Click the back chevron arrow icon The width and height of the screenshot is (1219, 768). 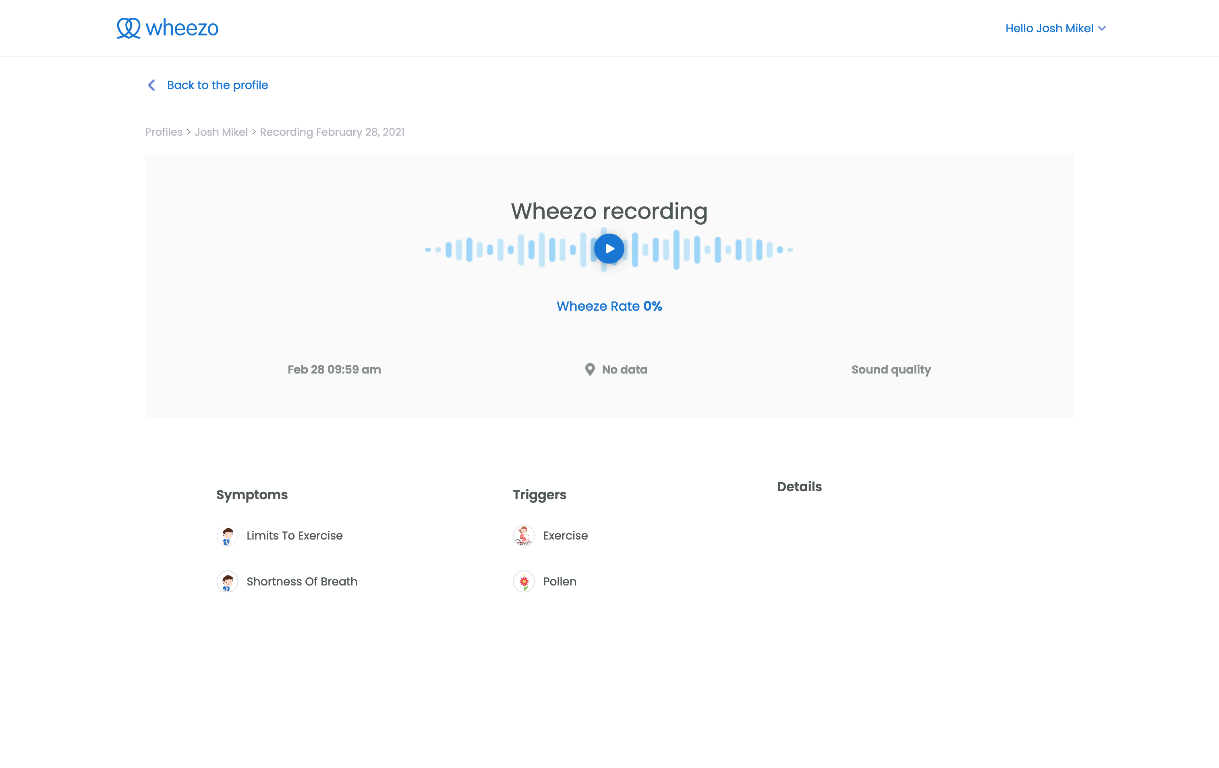tap(152, 85)
